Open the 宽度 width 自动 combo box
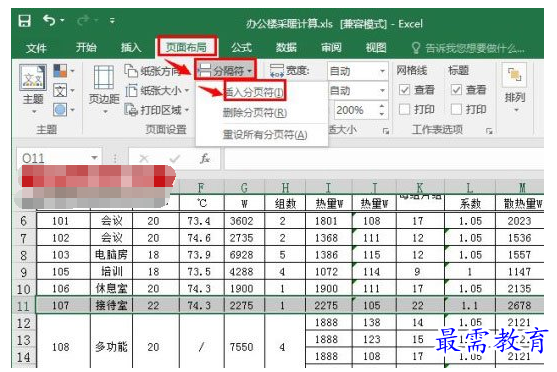Screen dimensions: 557x372 click(357, 71)
